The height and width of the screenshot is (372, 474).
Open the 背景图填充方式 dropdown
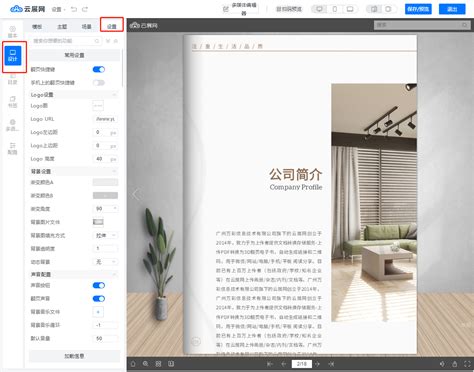pyautogui.click(x=105, y=235)
